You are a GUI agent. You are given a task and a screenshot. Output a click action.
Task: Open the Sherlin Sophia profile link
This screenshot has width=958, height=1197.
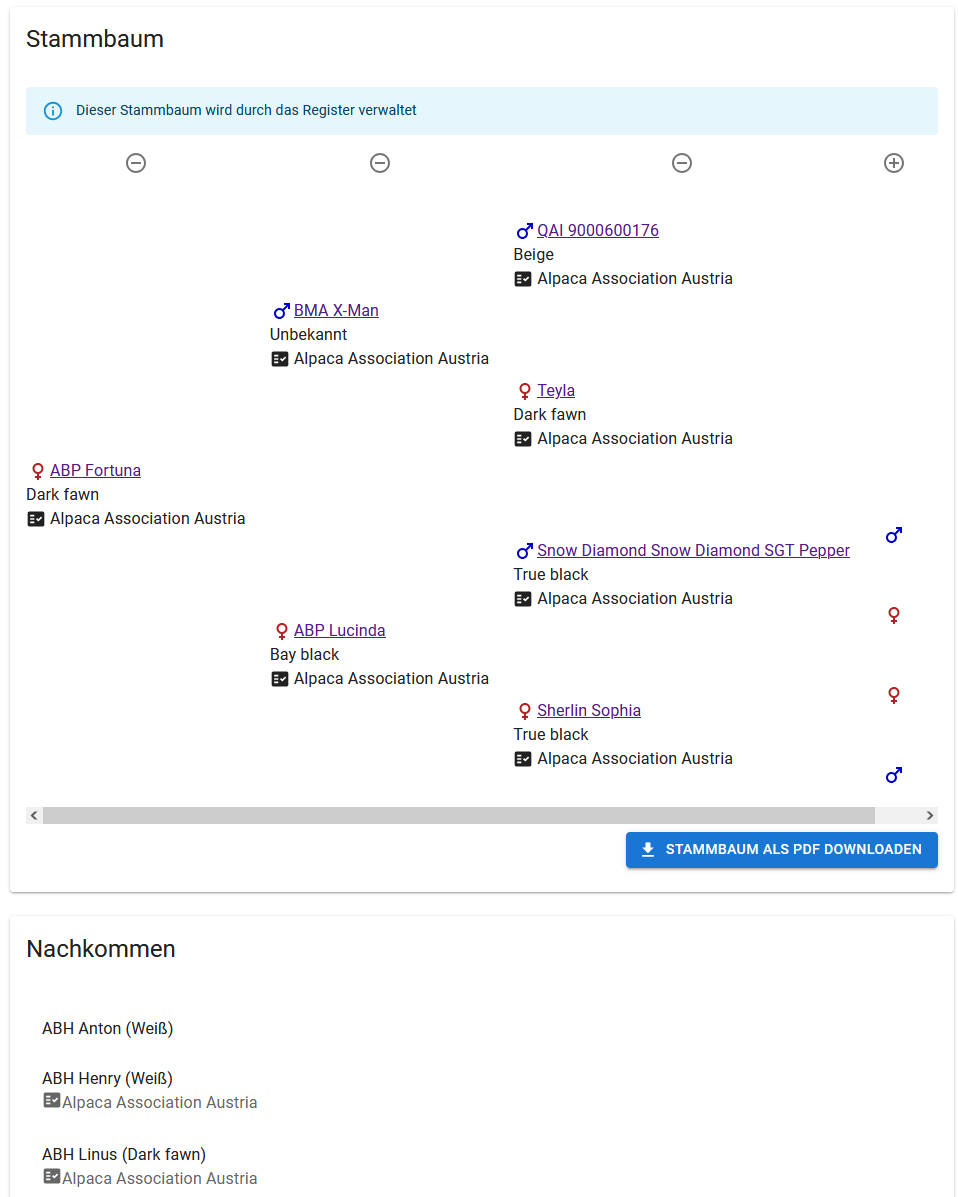[x=589, y=710]
